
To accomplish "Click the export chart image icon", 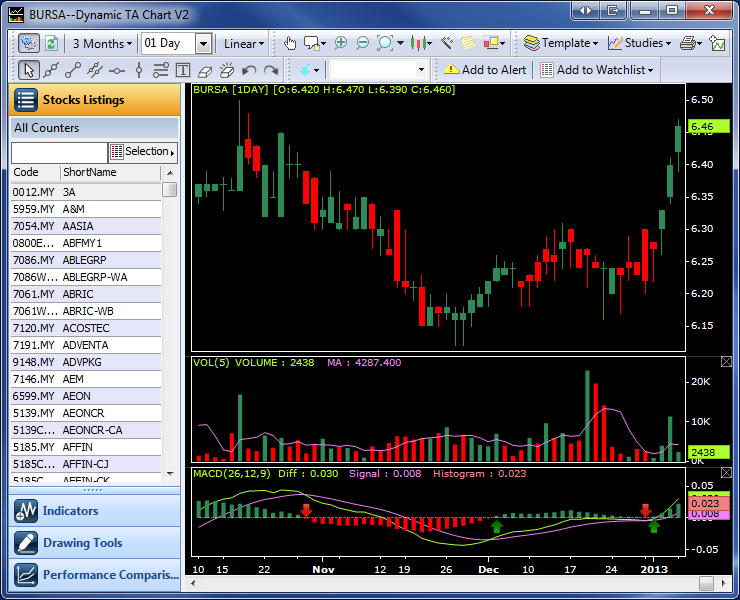I will [717, 43].
